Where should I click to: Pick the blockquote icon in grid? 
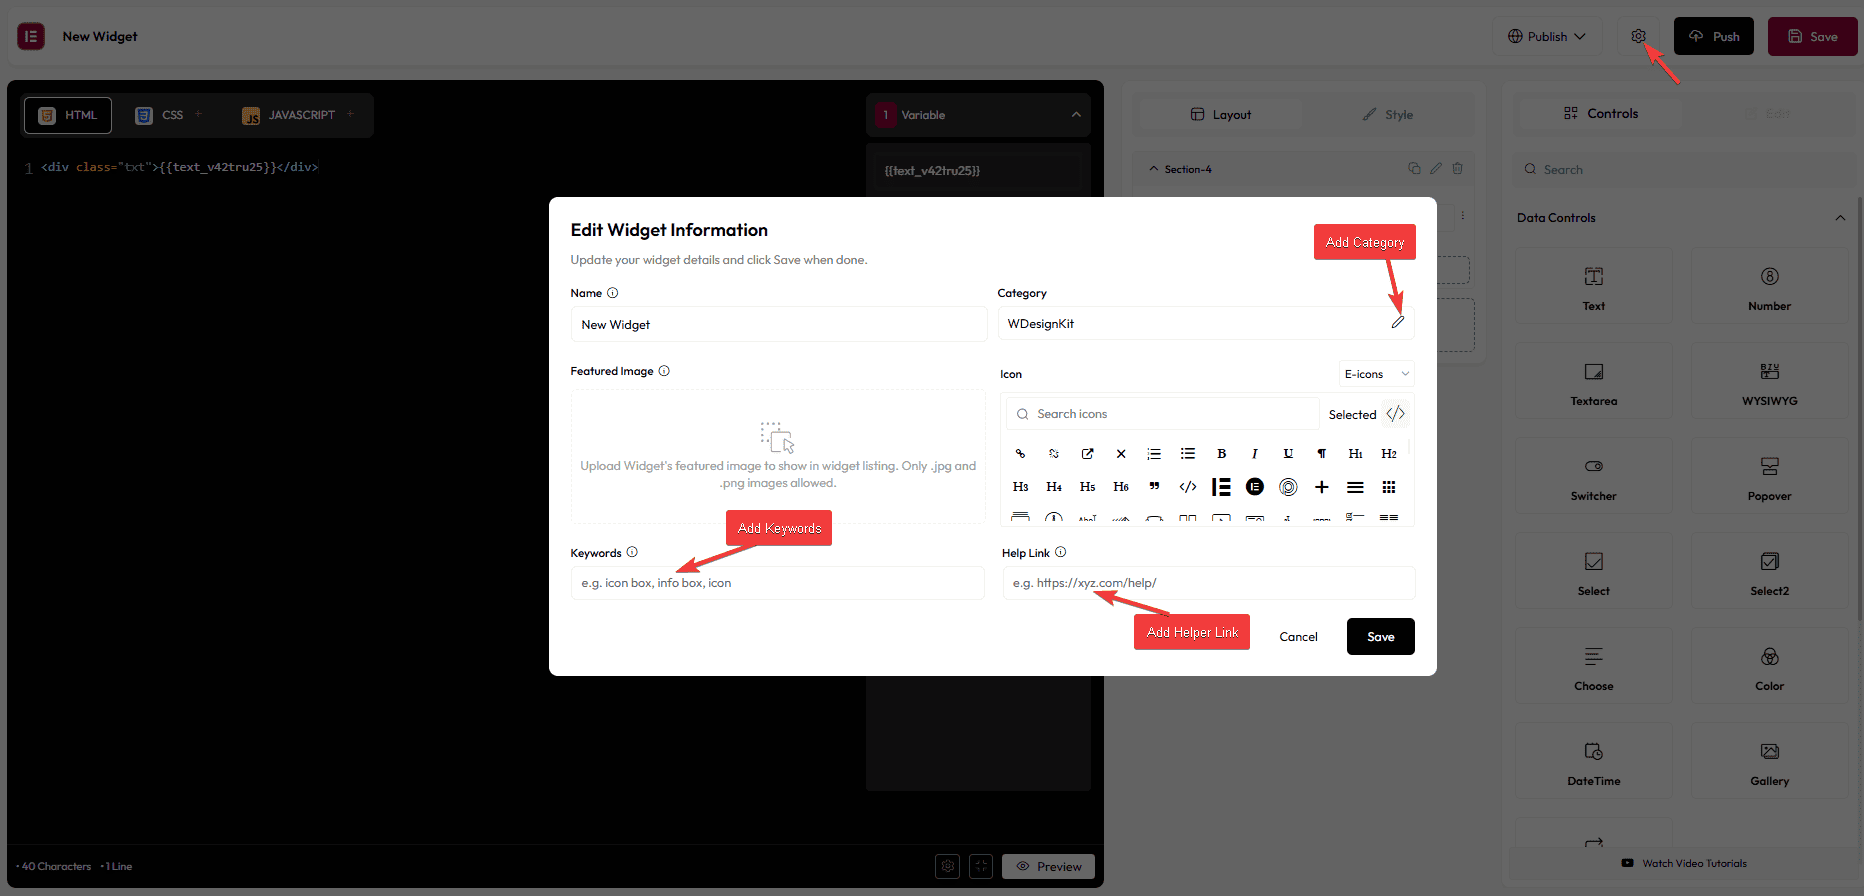point(1154,487)
